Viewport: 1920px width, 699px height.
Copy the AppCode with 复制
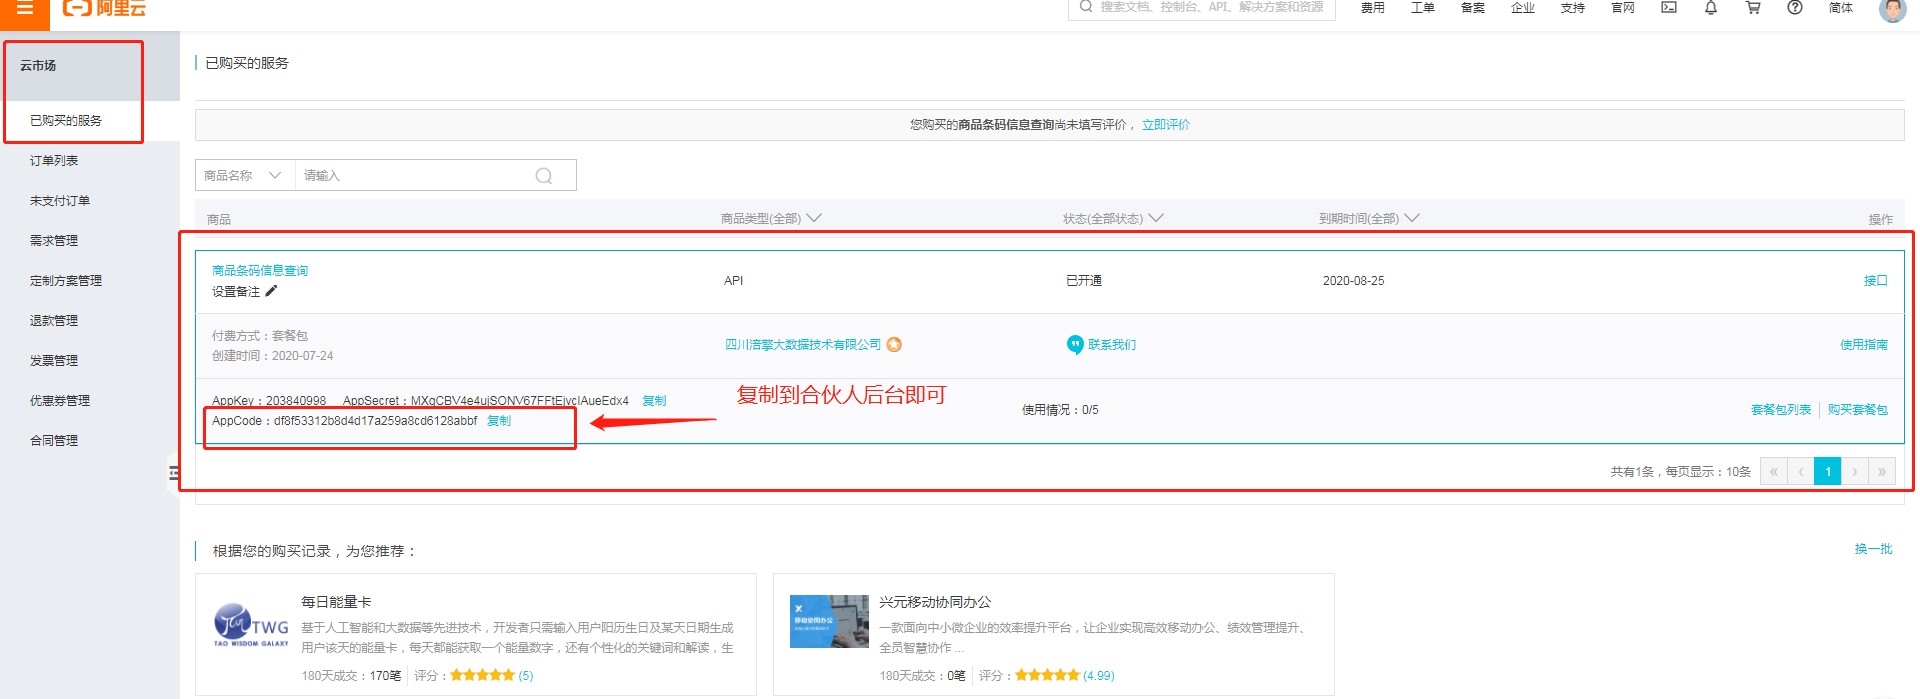click(499, 420)
